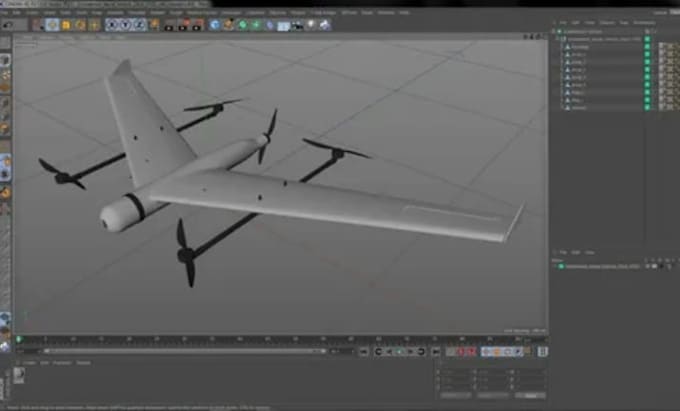
Task: Click the viewport orbit navigation icon
Action: pyautogui.click(x=538, y=36)
